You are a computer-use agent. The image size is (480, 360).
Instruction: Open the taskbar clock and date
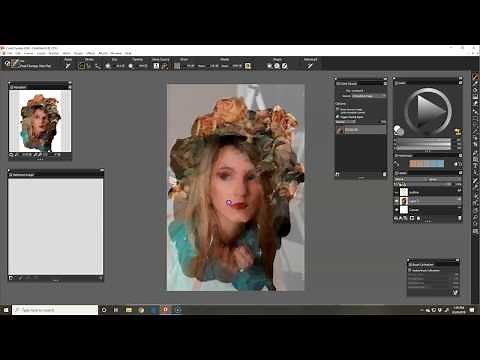tap(459, 310)
